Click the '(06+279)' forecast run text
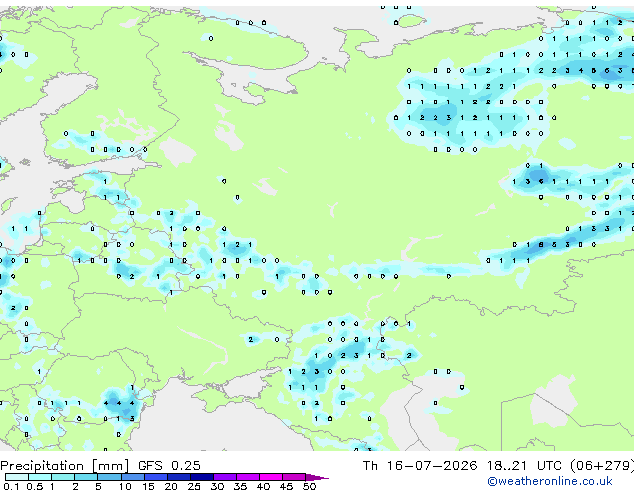Screen dimensions: 634x490 click(x=602, y=466)
